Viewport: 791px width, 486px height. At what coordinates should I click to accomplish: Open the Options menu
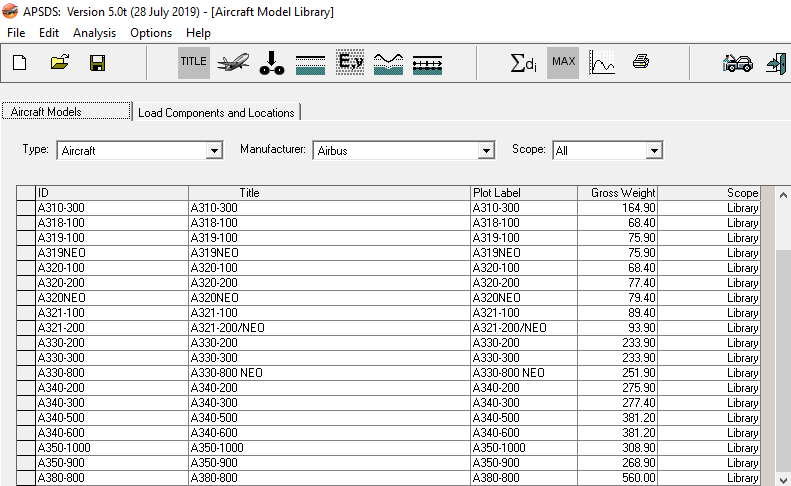(151, 33)
